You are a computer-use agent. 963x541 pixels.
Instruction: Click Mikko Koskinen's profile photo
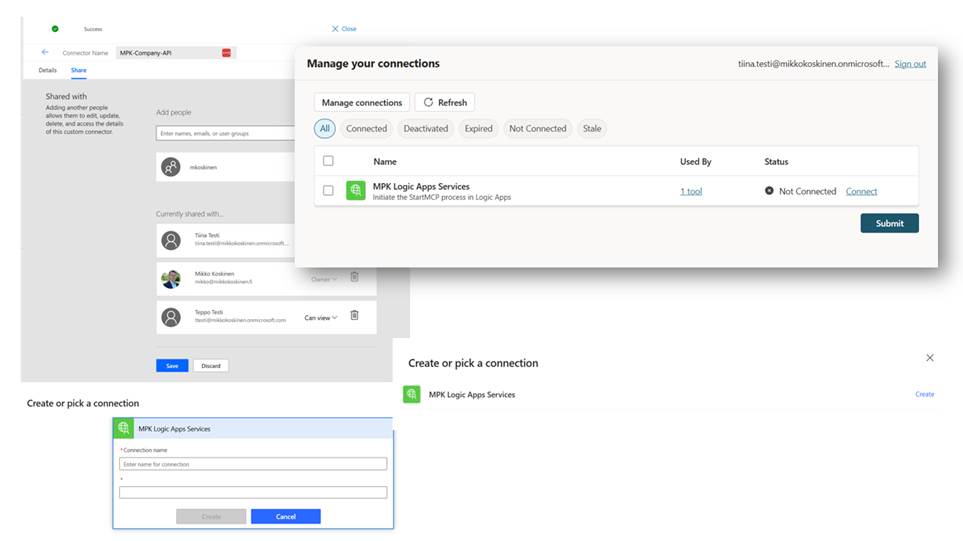[171, 278]
